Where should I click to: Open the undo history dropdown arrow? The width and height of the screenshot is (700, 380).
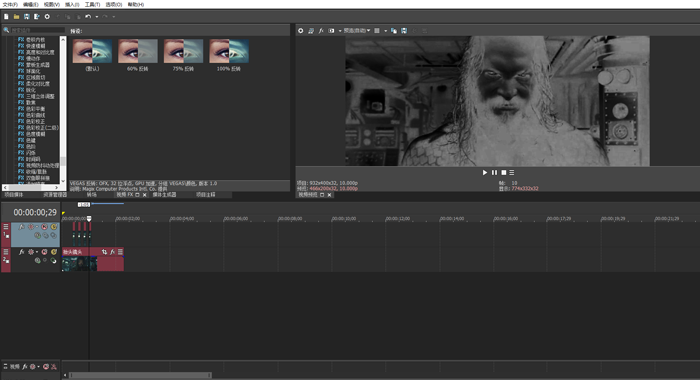96,17
